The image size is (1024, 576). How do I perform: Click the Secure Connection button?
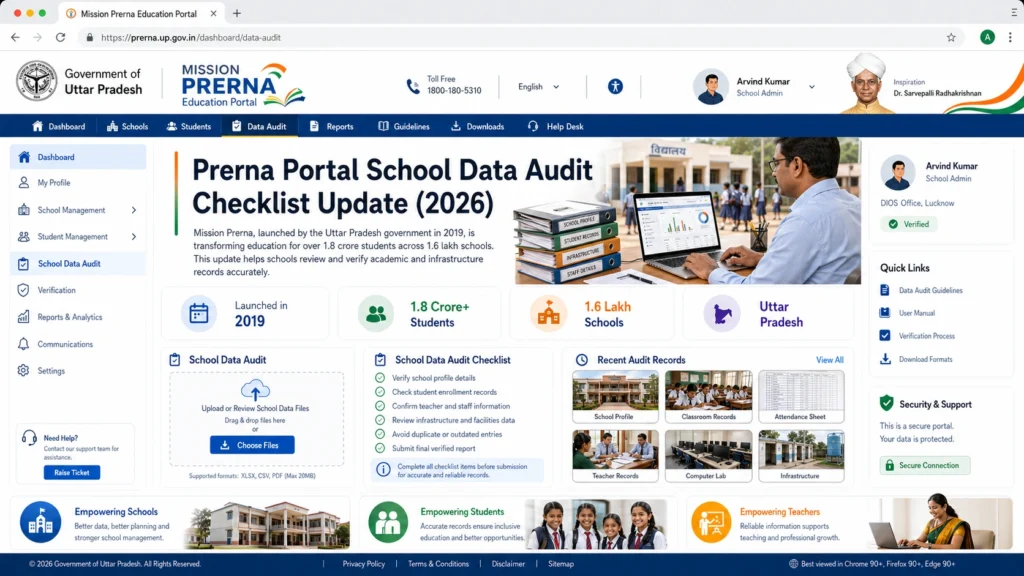point(924,465)
